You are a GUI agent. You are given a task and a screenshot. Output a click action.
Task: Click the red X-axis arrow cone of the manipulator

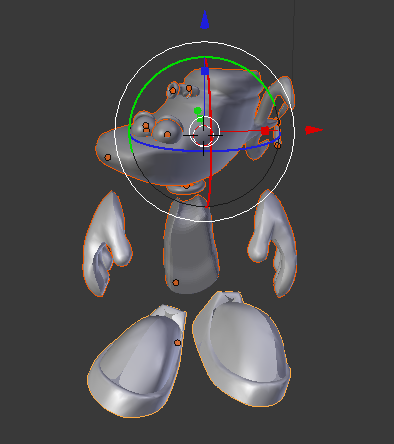[314, 130]
